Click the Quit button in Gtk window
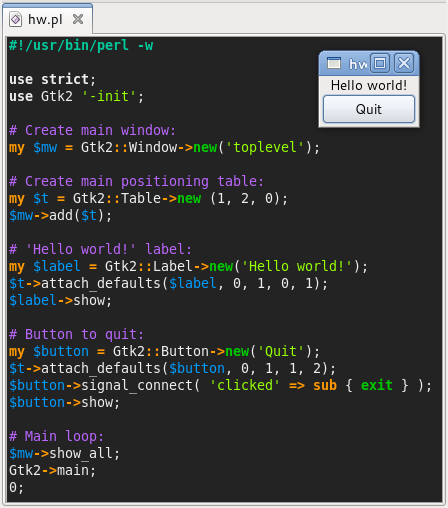This screenshot has width=448, height=508. pyautogui.click(x=369, y=109)
